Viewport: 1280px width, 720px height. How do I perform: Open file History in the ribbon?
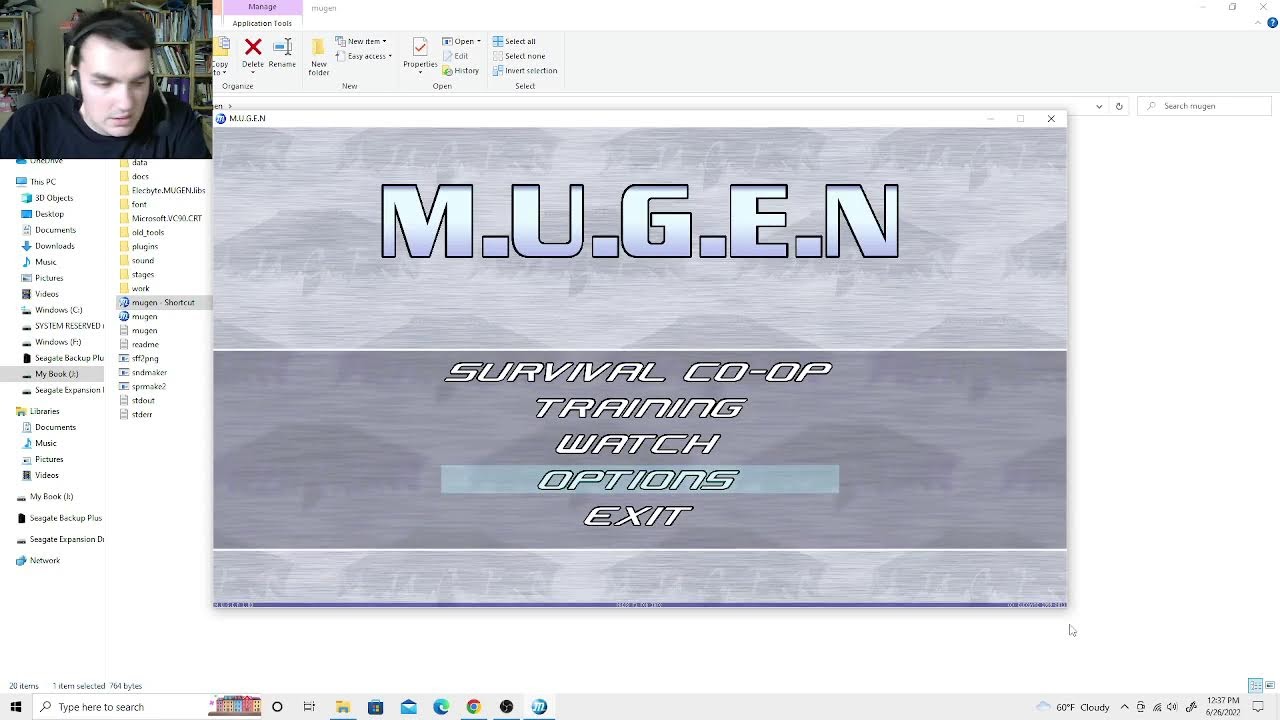[x=461, y=70]
